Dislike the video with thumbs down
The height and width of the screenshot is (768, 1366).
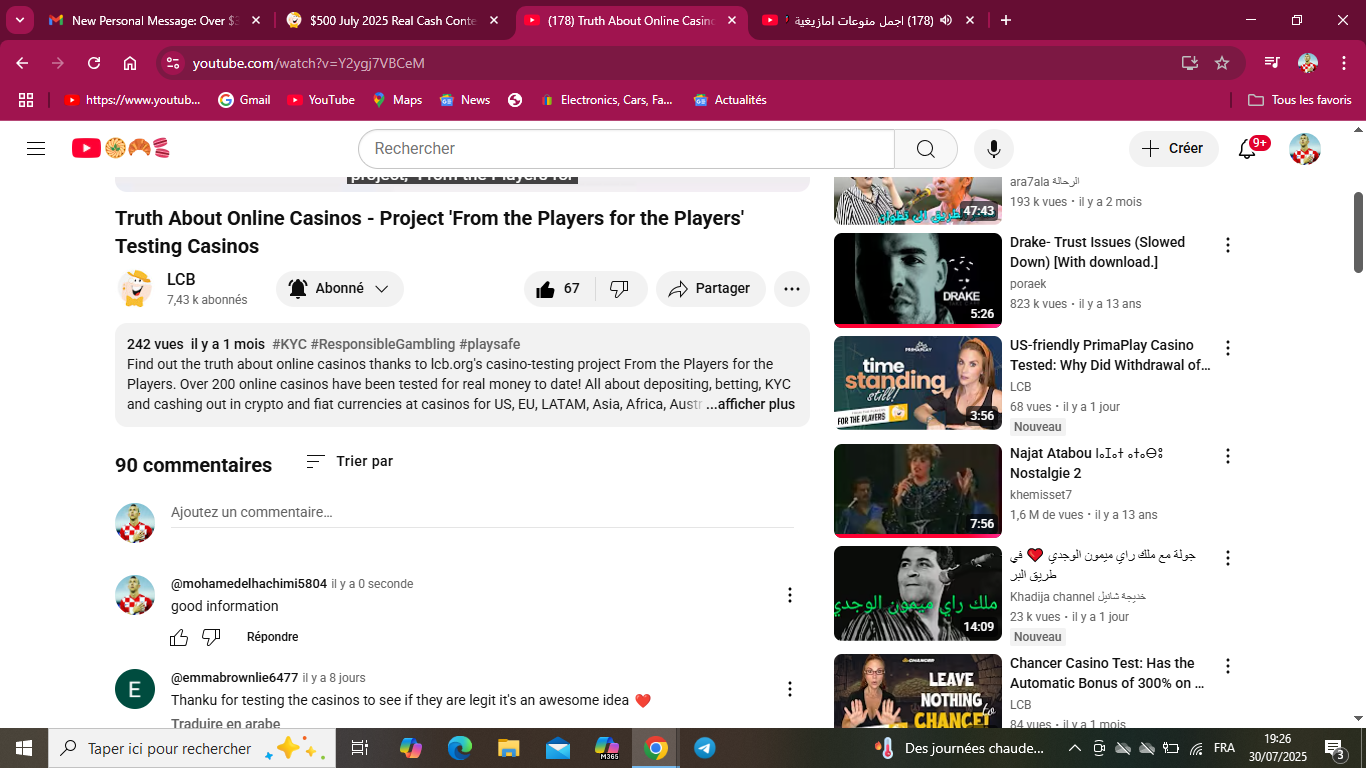(x=619, y=289)
